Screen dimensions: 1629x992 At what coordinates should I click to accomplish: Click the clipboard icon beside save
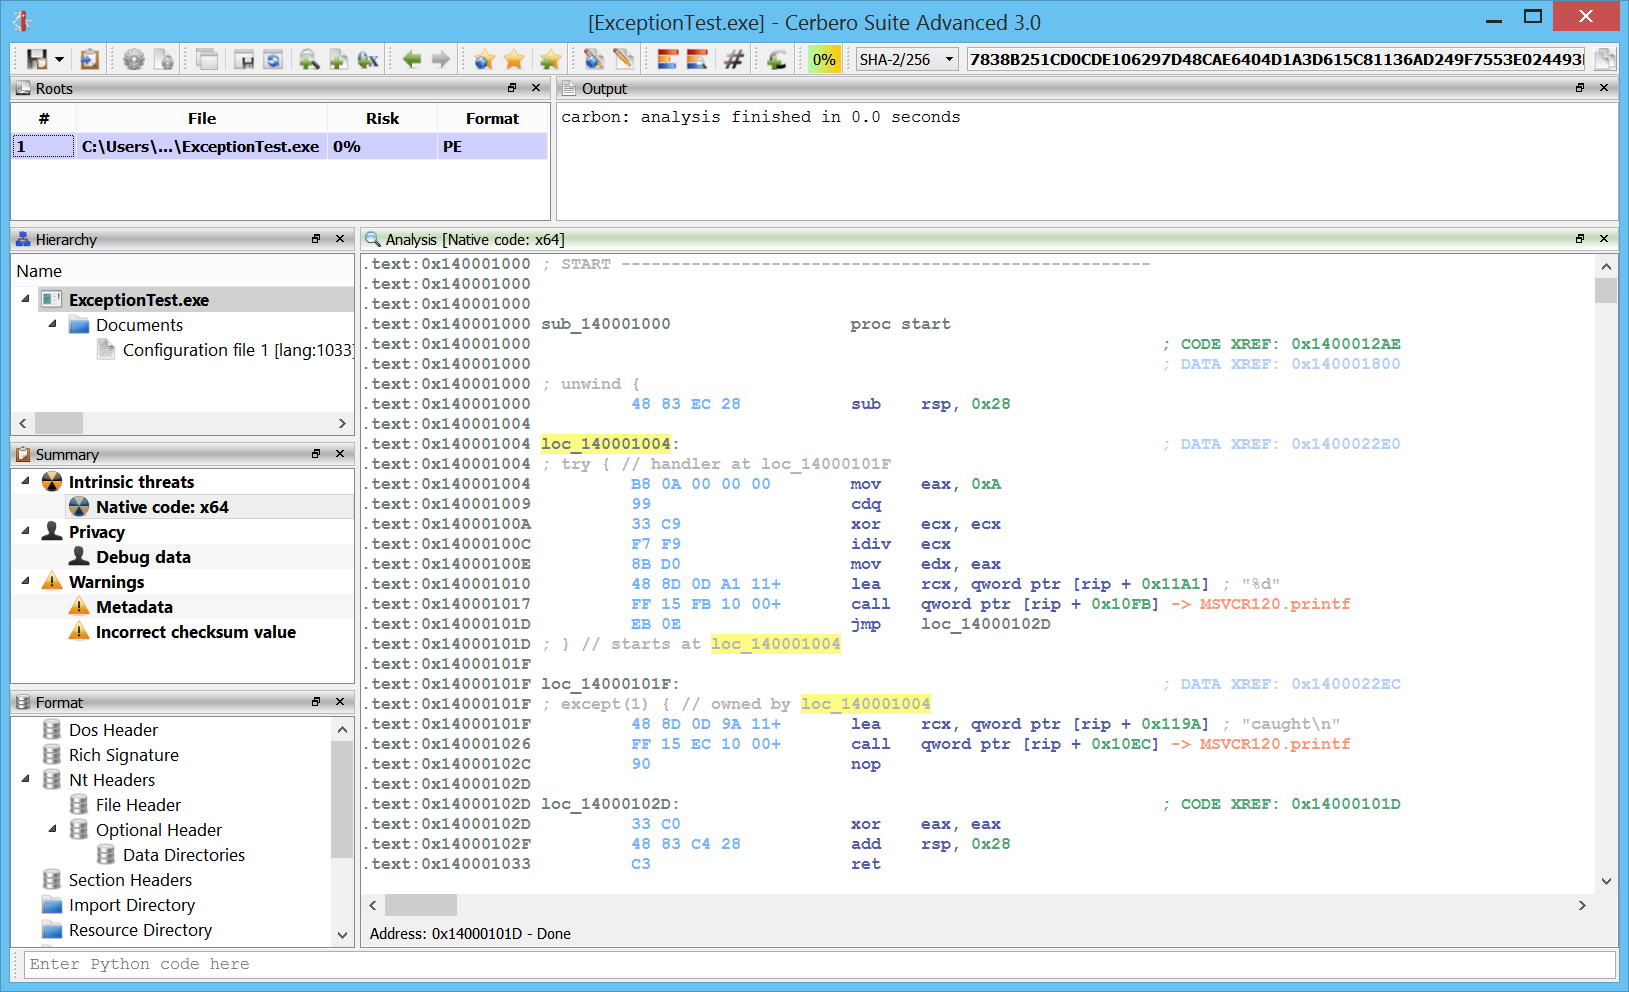pos(89,60)
